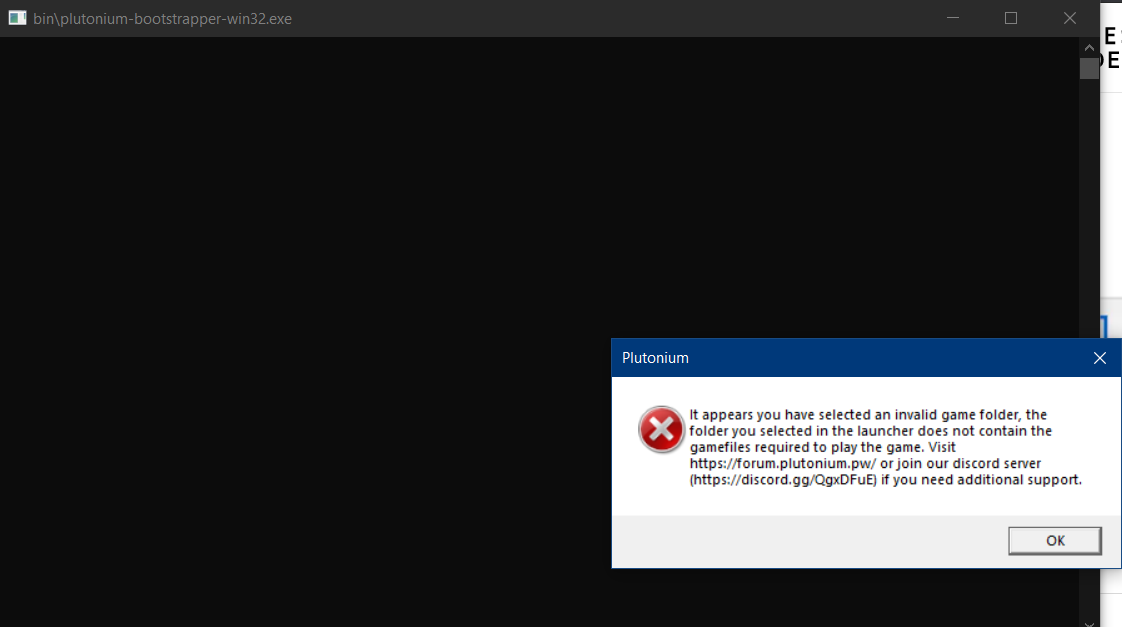Close the plutonium-bootstrapper console window
The height and width of the screenshot is (627, 1122).
pos(1069,18)
